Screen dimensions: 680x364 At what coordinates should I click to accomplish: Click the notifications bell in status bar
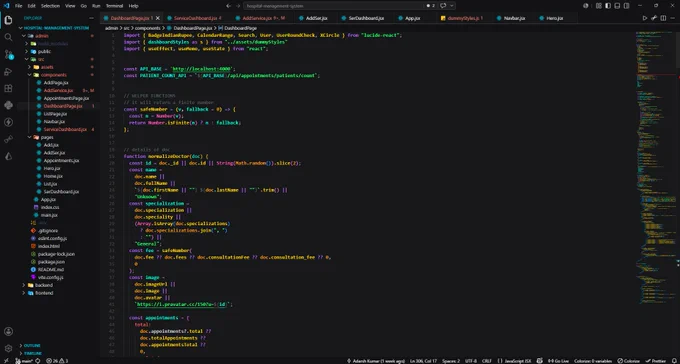click(674, 361)
